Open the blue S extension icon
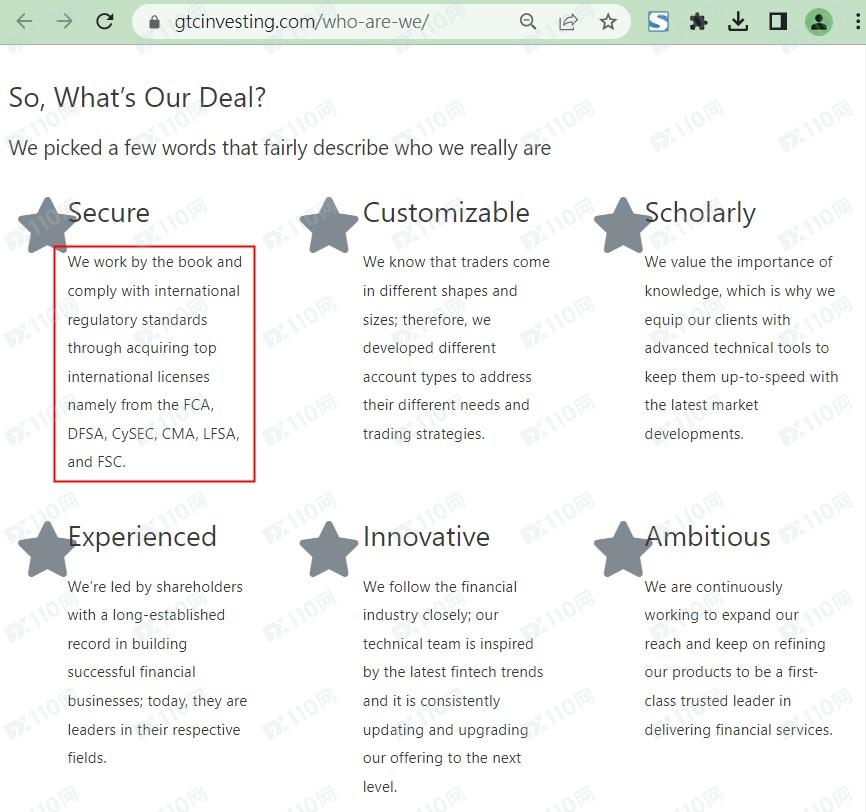 [658, 22]
